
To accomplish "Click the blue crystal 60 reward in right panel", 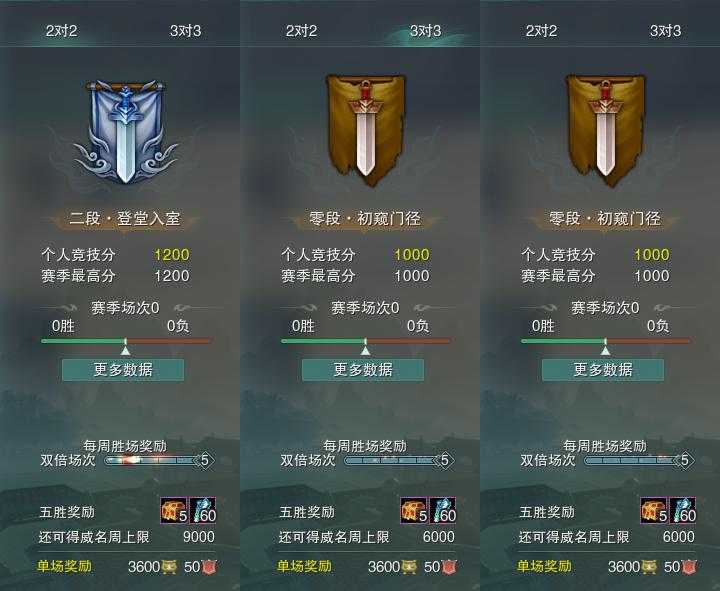I will (682, 510).
